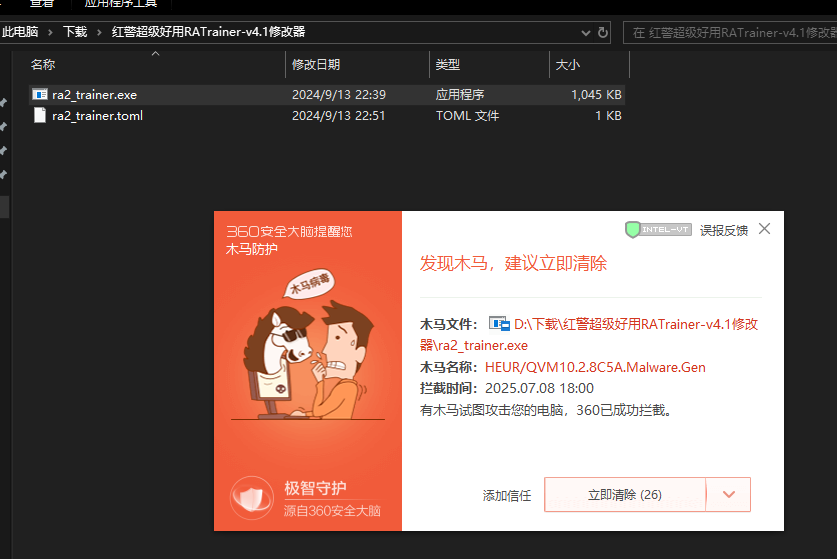Sort files by the 大小 column header
837x559 pixels.
[567, 65]
